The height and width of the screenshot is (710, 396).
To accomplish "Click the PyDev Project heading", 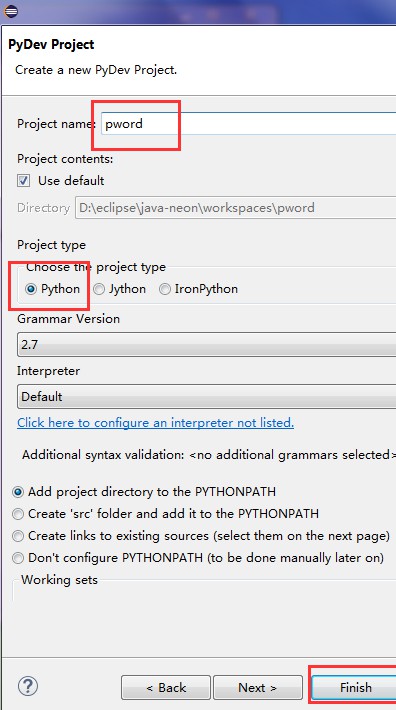I will point(51,45).
